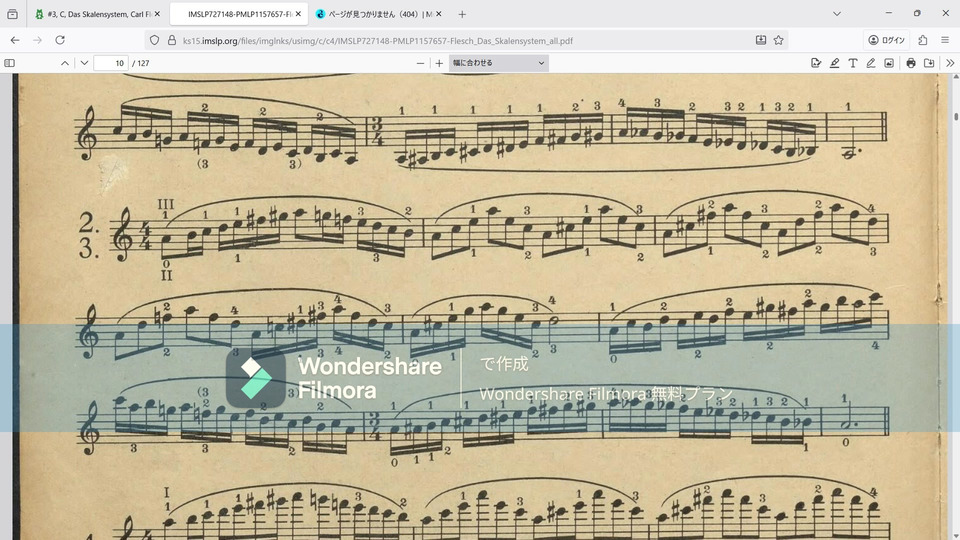
Task: Sign in with ログイン button
Action: coord(887,40)
